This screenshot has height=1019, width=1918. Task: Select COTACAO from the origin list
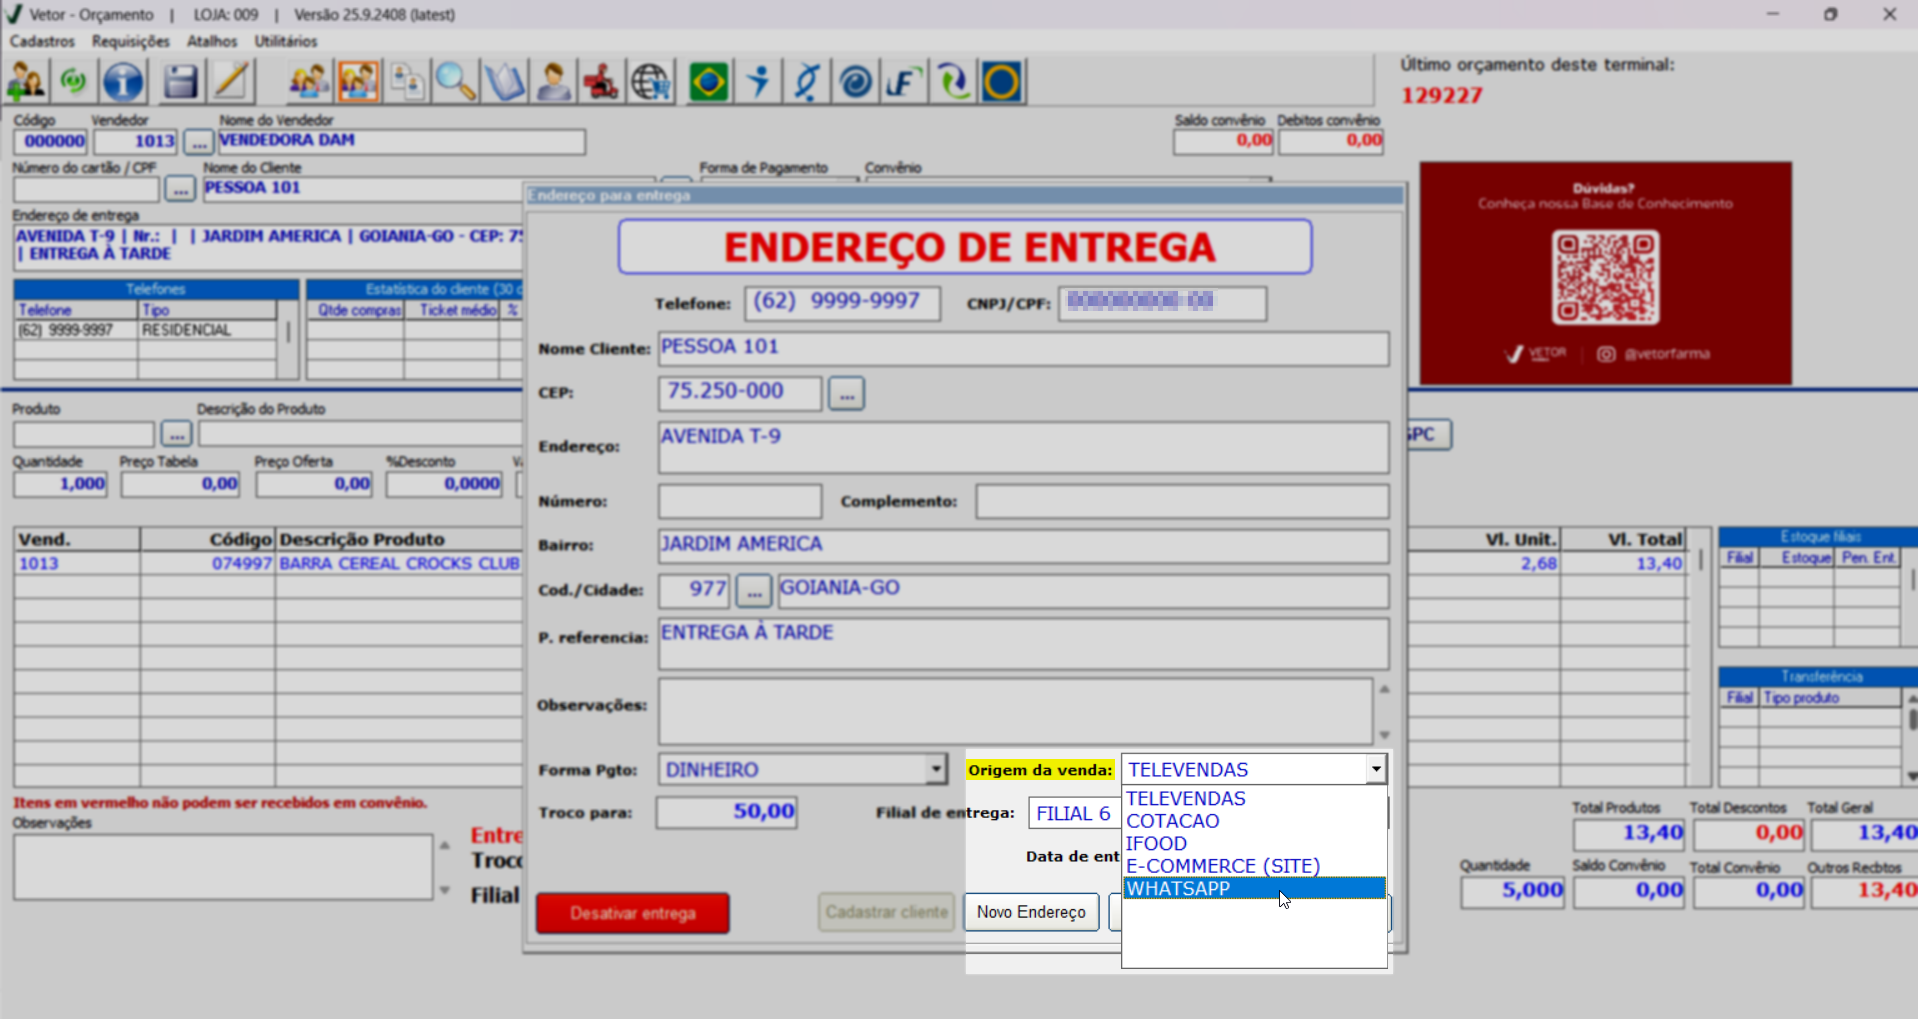tap(1254, 821)
